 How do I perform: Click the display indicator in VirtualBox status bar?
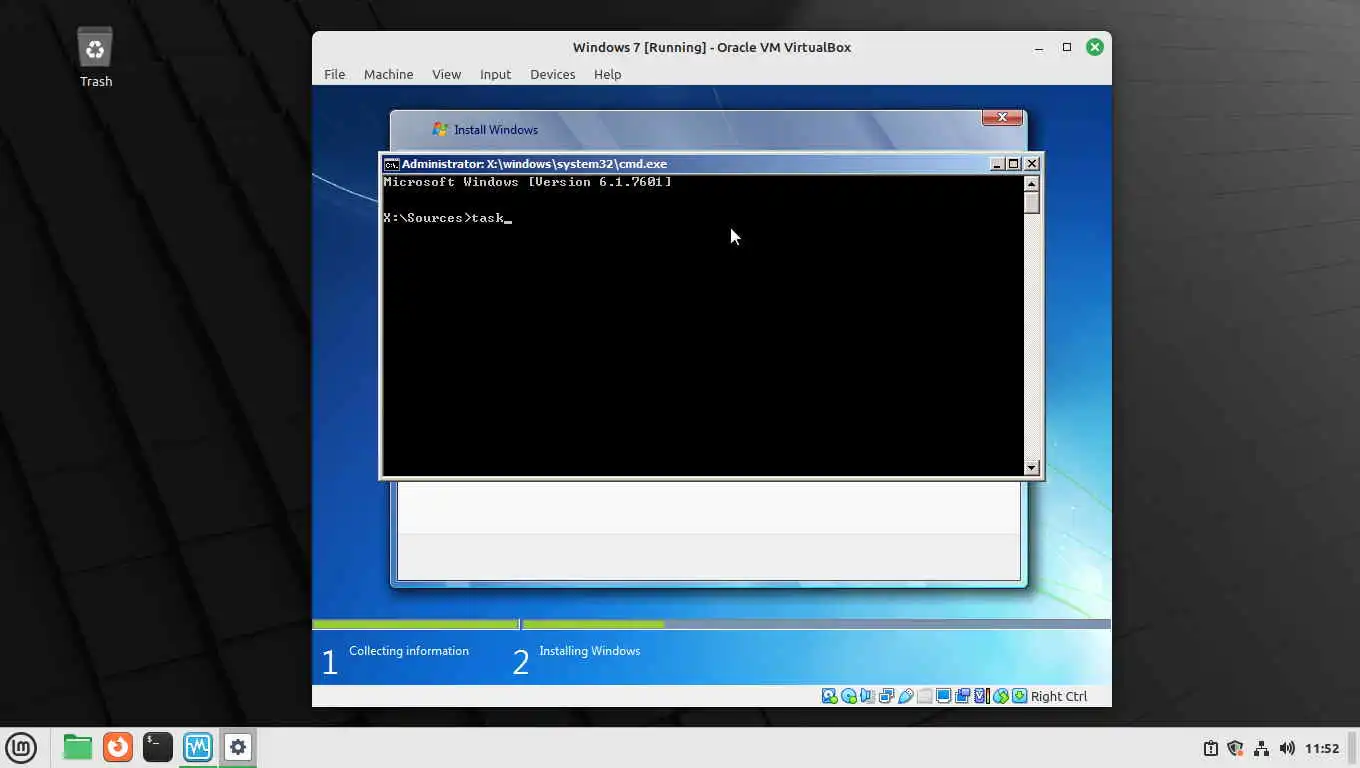[x=944, y=696]
